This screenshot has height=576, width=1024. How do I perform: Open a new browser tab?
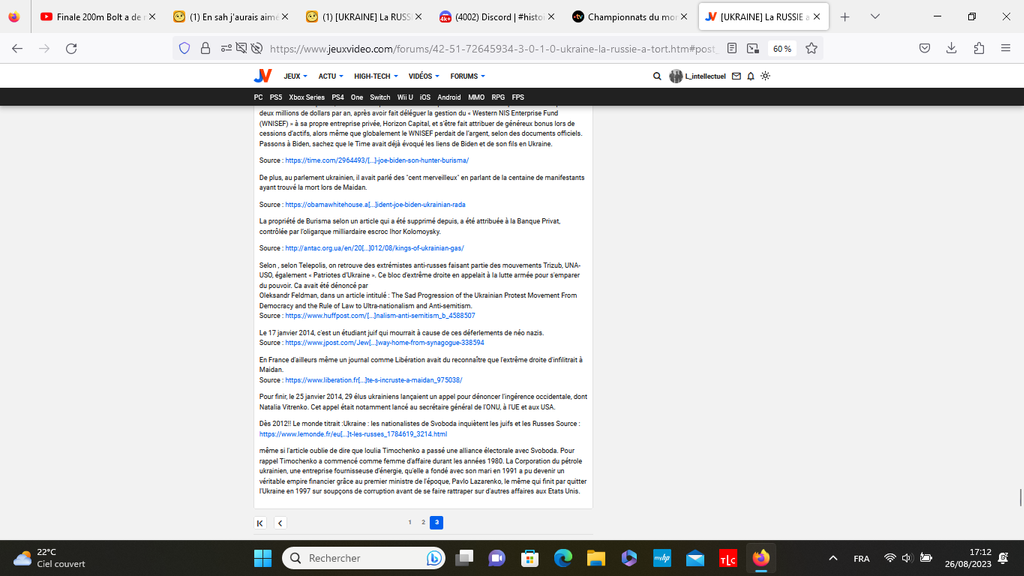(x=844, y=17)
